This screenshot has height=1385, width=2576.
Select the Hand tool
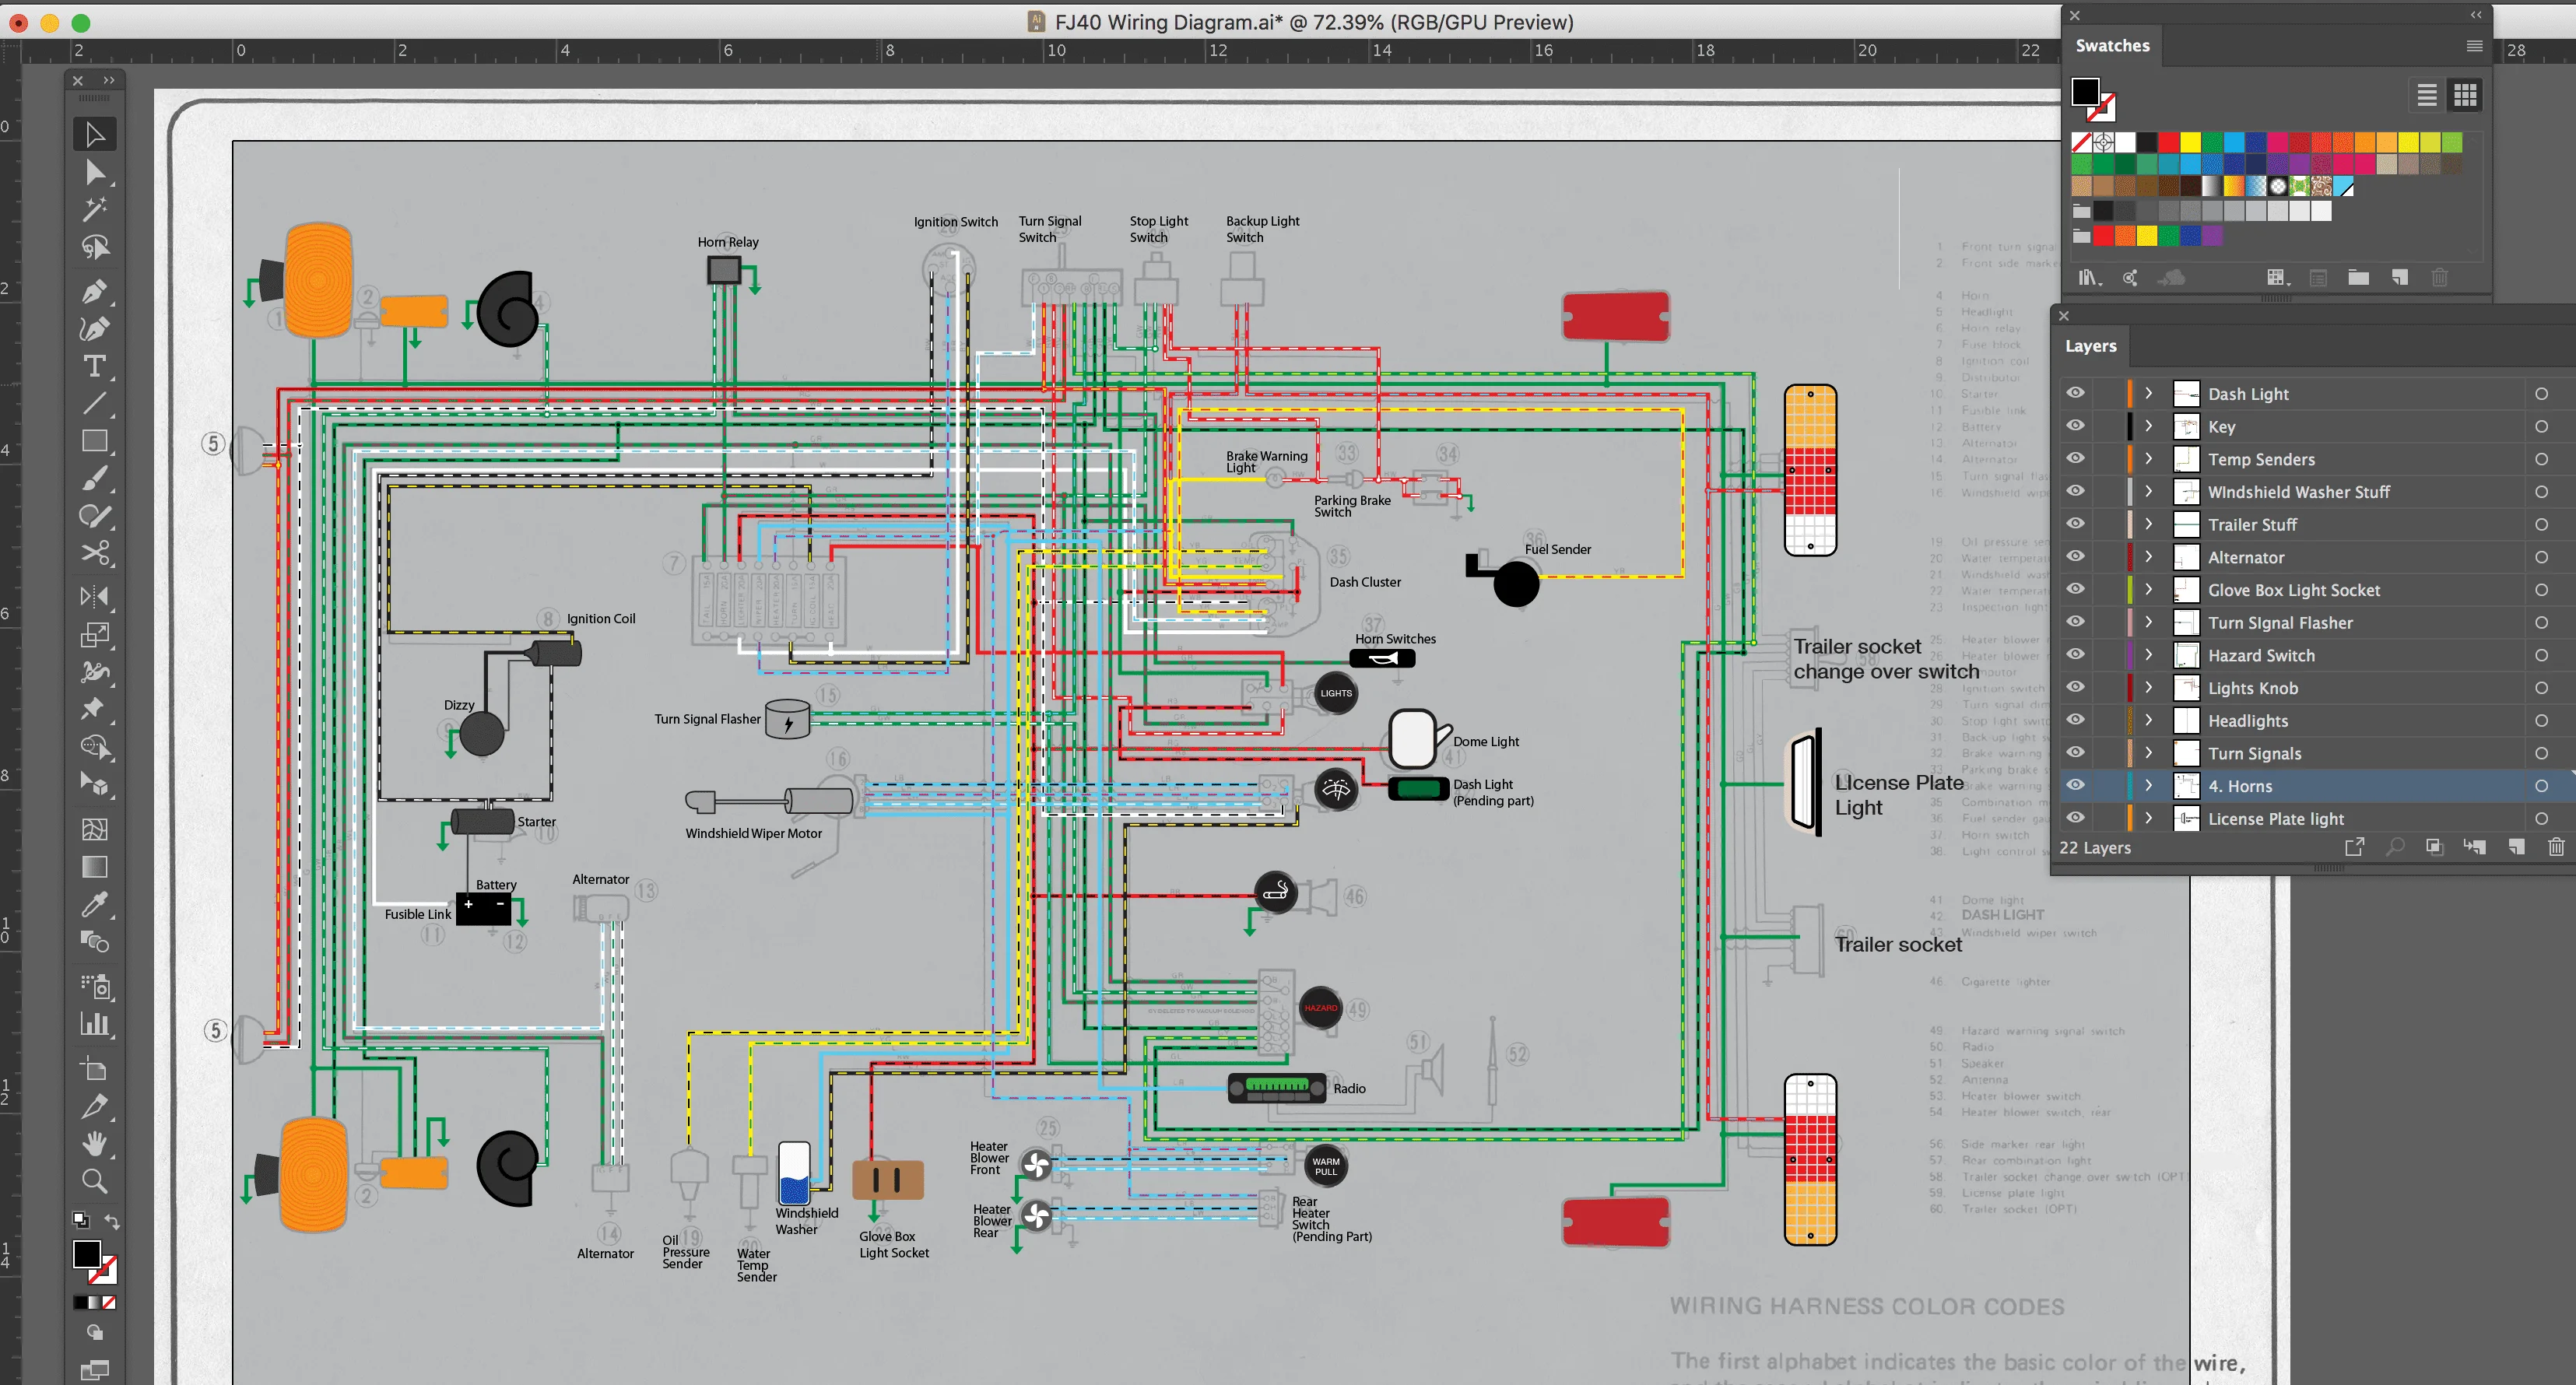point(94,1143)
